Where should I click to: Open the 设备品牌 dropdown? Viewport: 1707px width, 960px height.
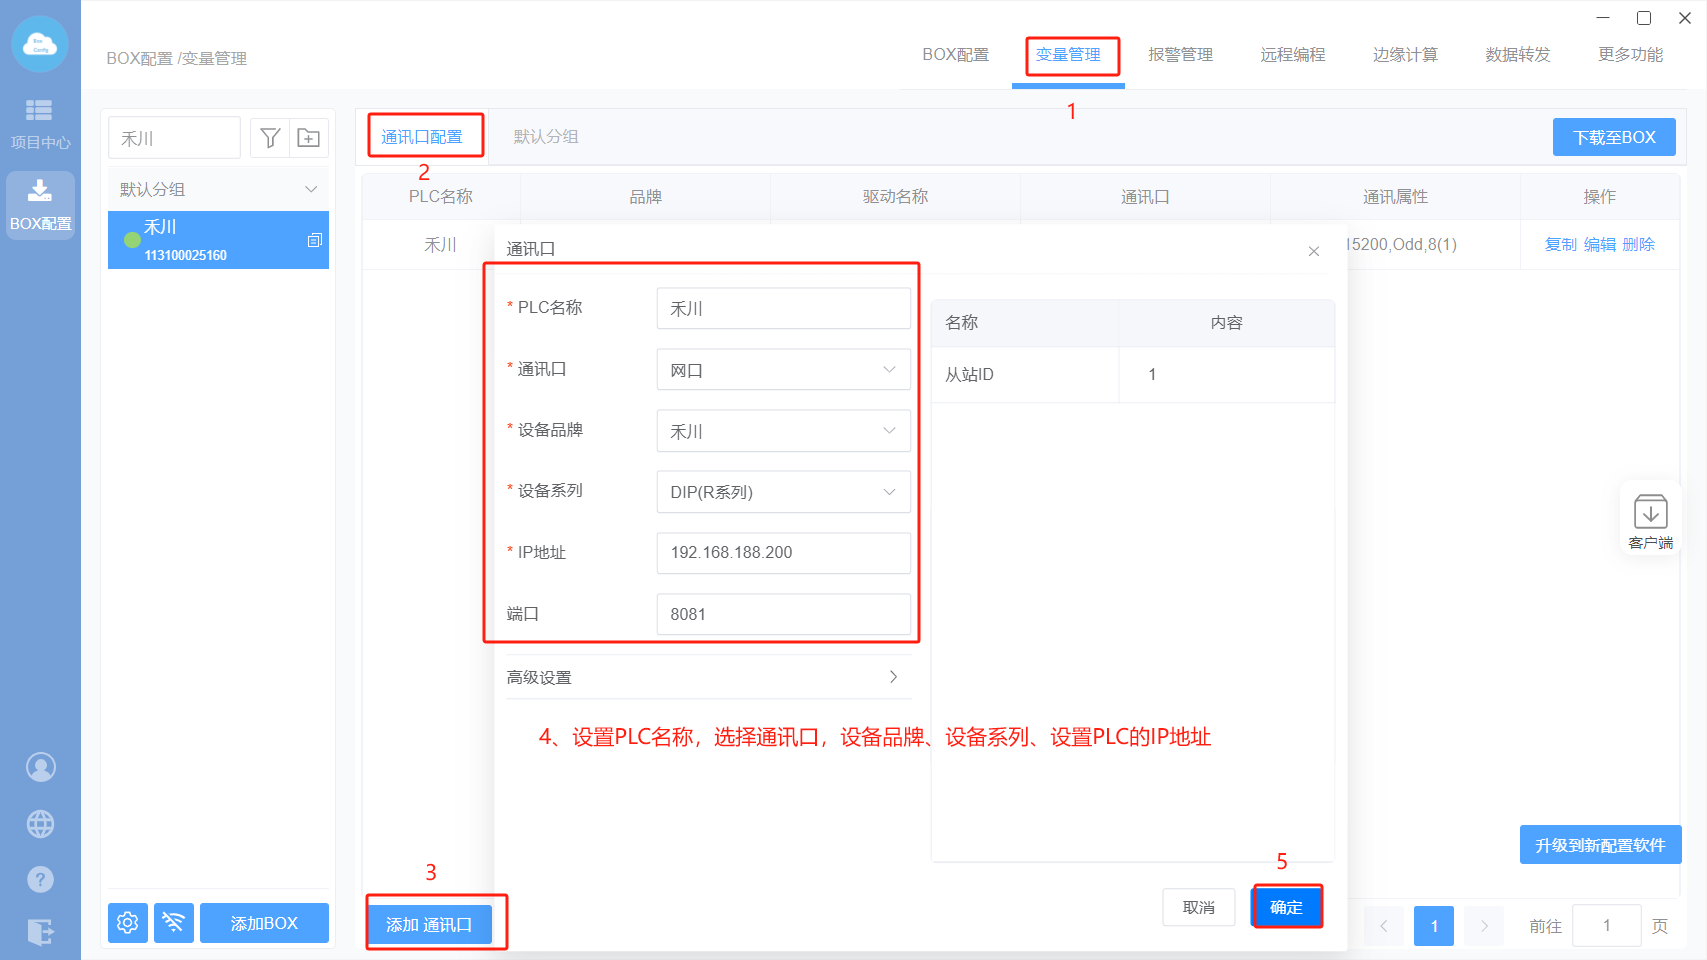(783, 431)
